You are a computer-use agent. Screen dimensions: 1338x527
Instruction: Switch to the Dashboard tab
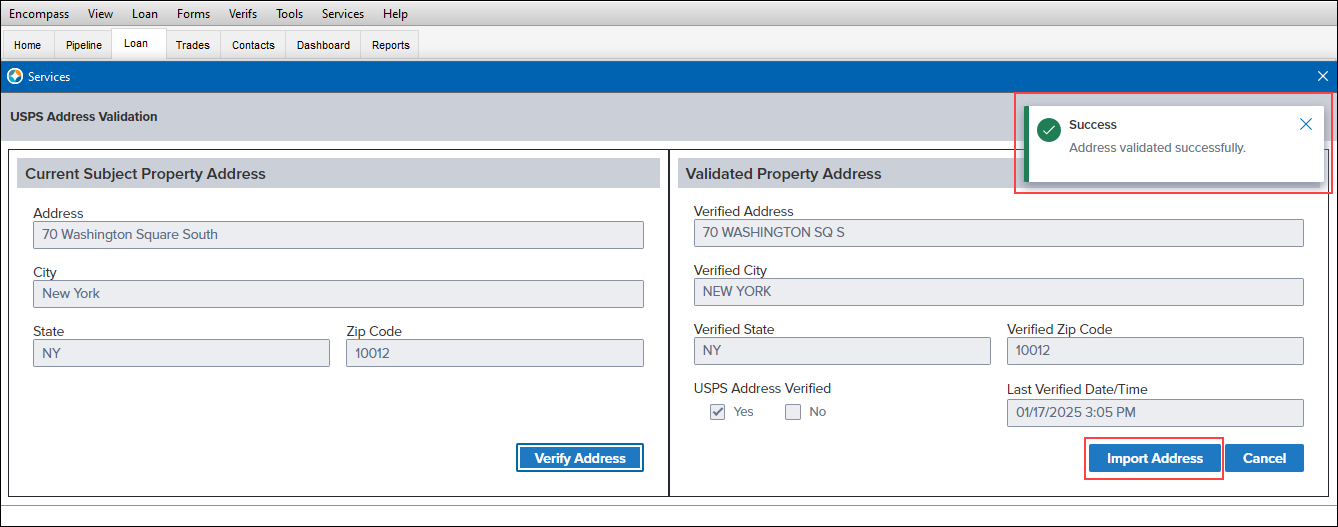(323, 45)
